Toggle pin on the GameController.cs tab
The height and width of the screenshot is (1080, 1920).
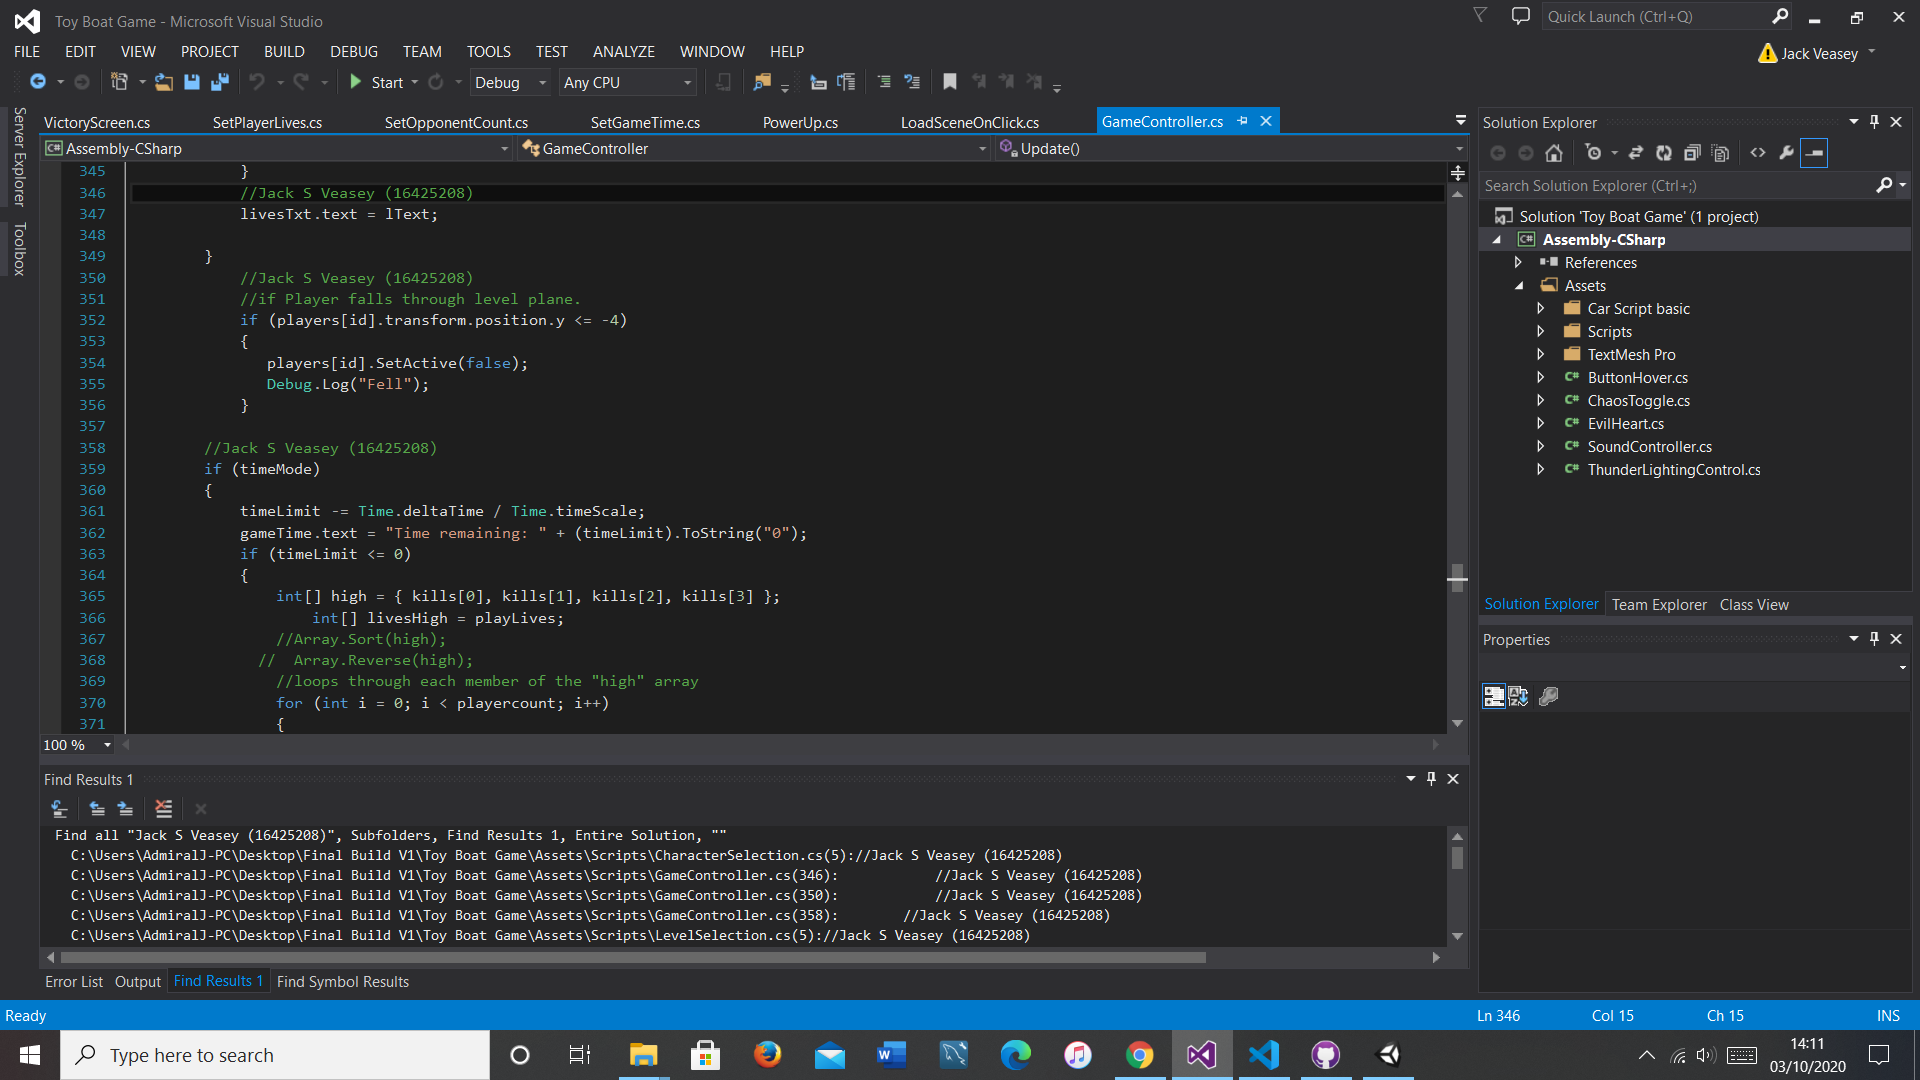point(1243,121)
